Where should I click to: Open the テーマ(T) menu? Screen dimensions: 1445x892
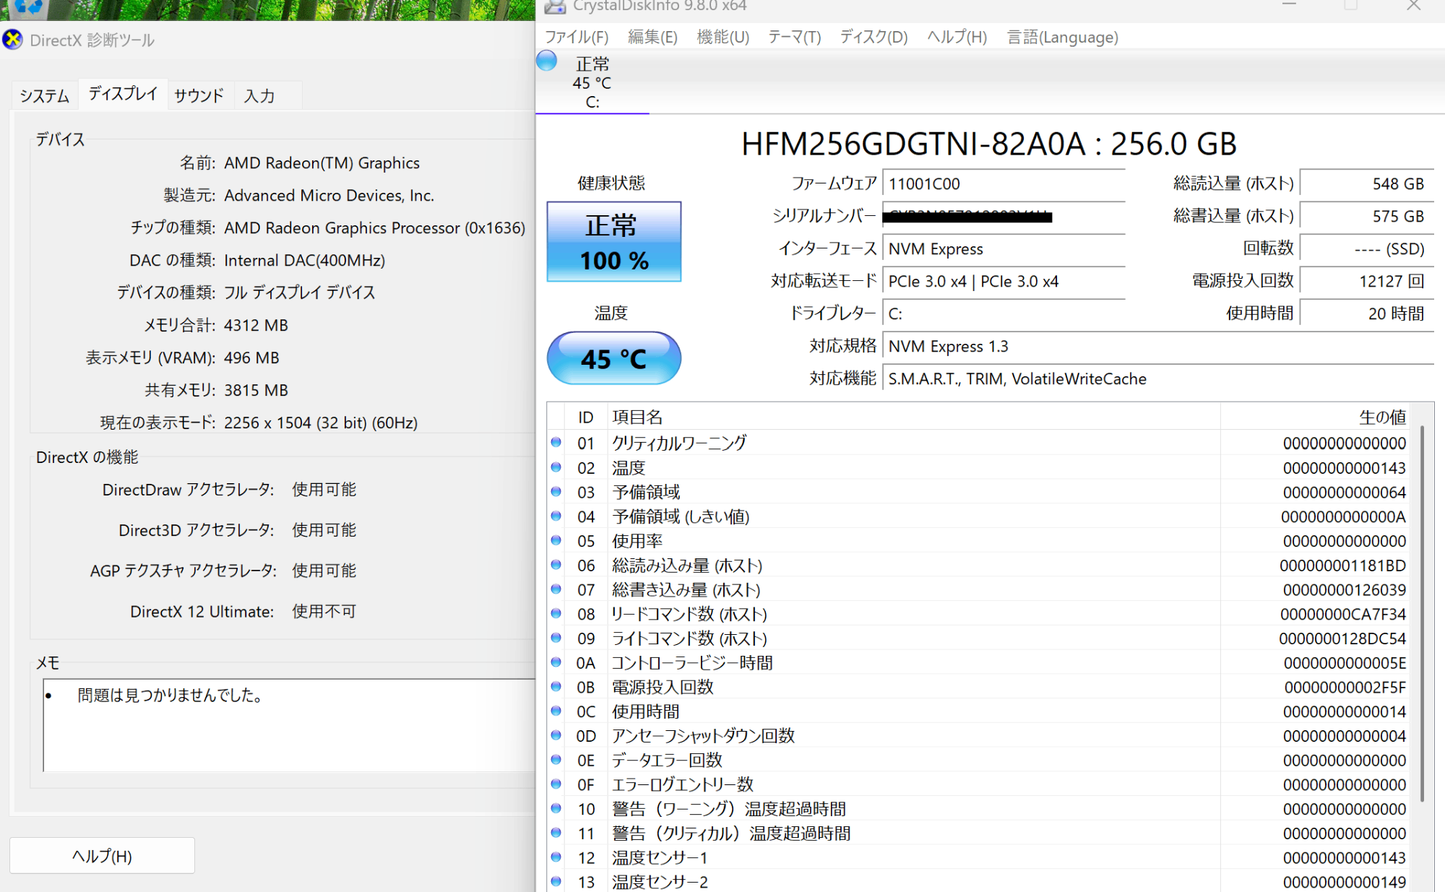click(x=794, y=37)
